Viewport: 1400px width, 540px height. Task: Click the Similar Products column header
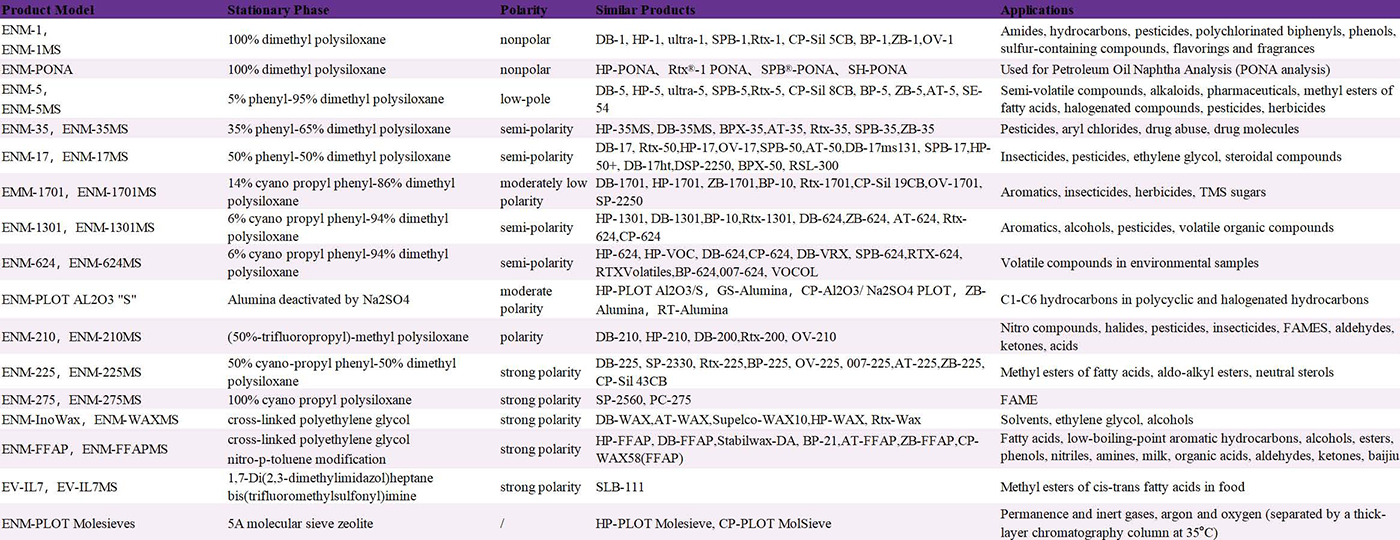coord(645,10)
